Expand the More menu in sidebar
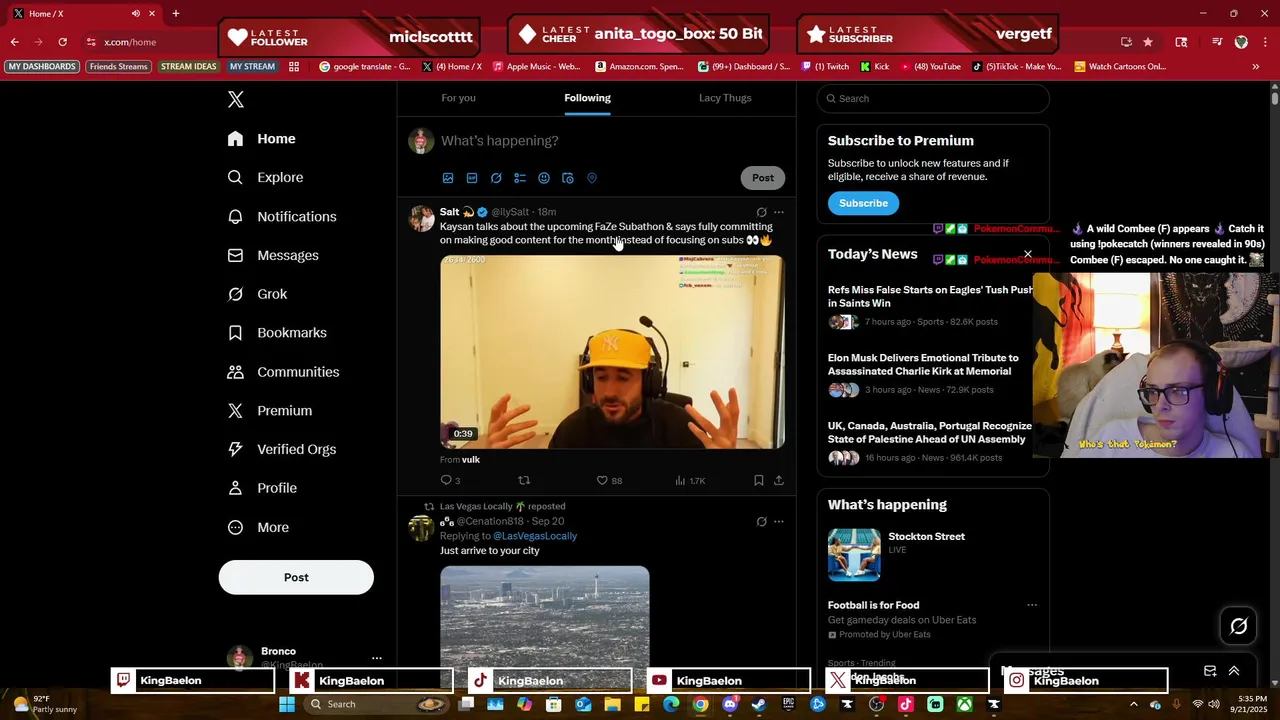 point(258,527)
